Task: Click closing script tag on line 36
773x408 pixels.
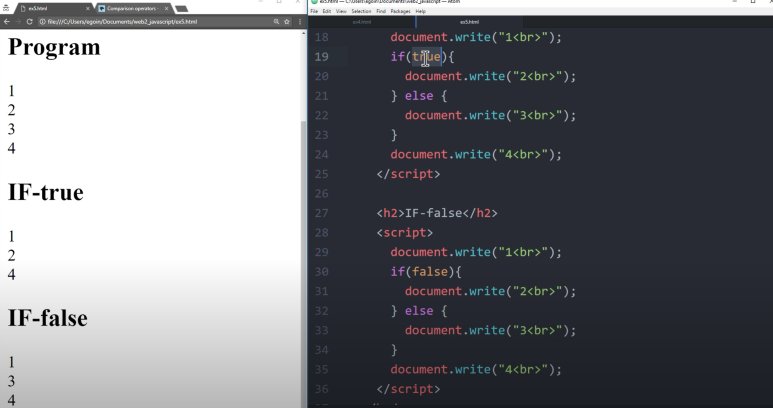Action: (x=408, y=389)
